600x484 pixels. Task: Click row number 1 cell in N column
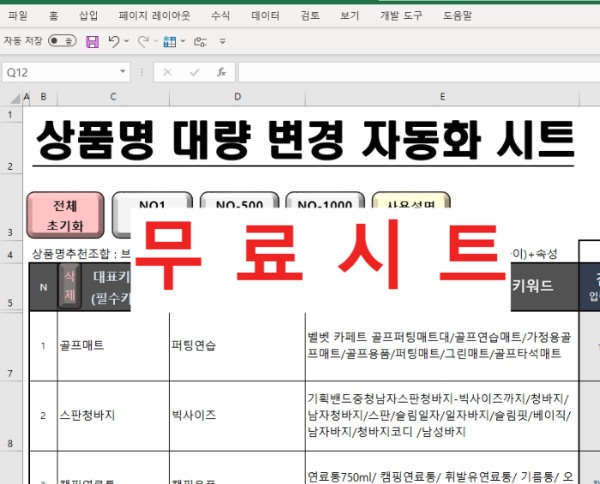pyautogui.click(x=43, y=346)
